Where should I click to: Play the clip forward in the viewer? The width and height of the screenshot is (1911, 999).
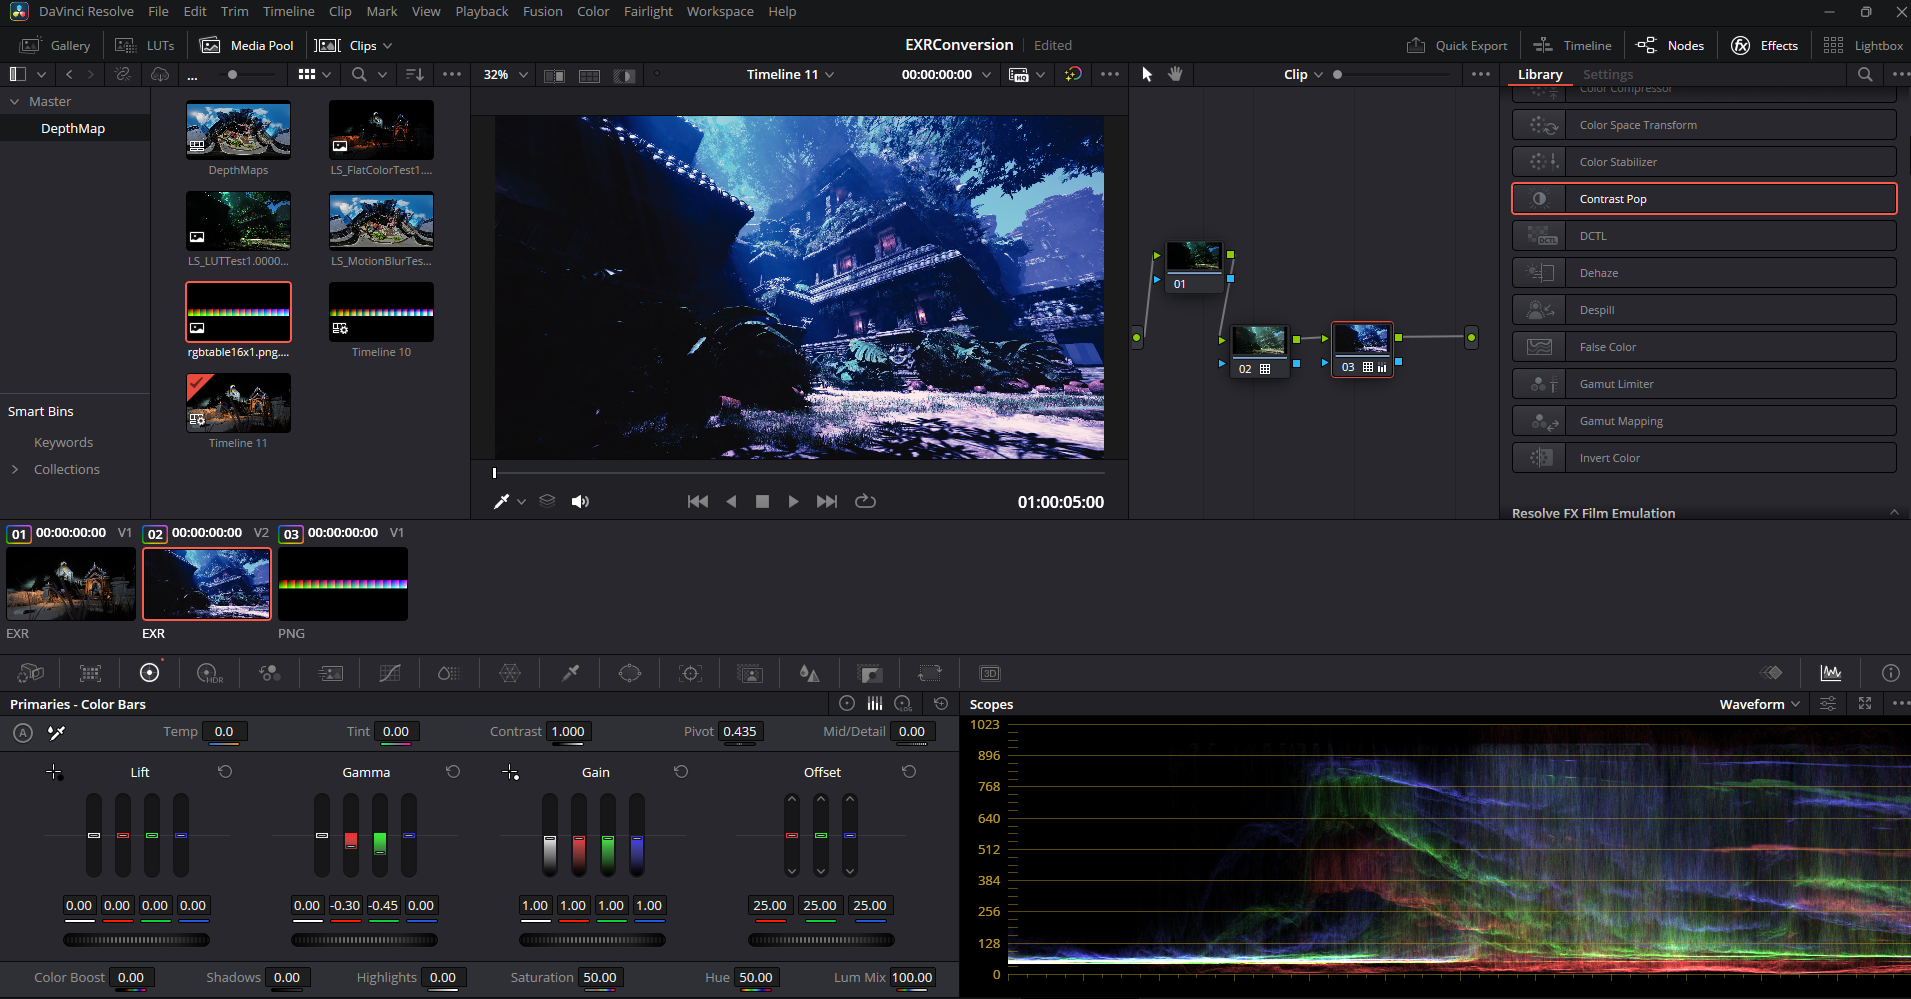pos(793,501)
